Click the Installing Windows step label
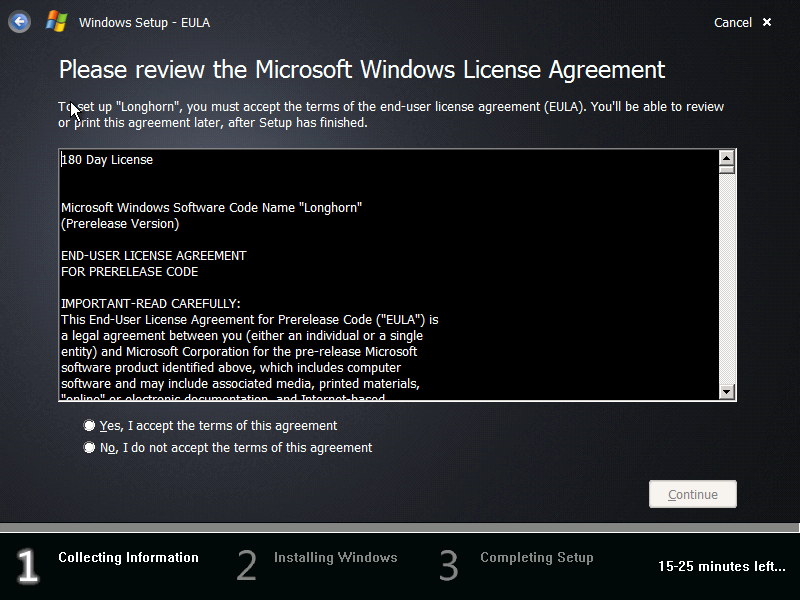800x600 pixels. click(x=335, y=558)
